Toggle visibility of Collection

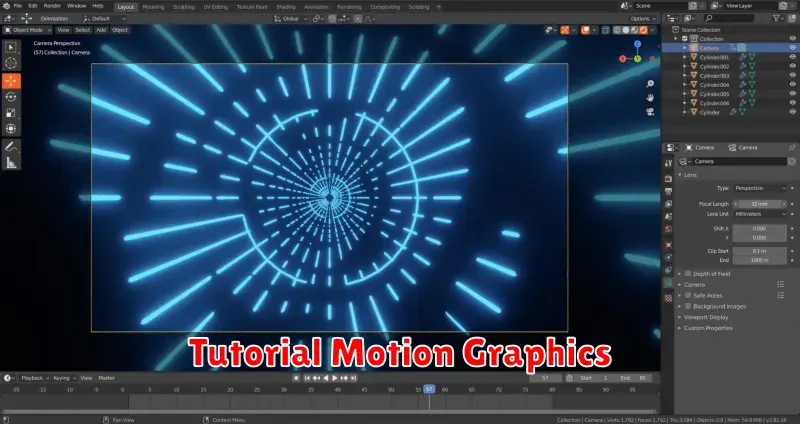(792, 39)
